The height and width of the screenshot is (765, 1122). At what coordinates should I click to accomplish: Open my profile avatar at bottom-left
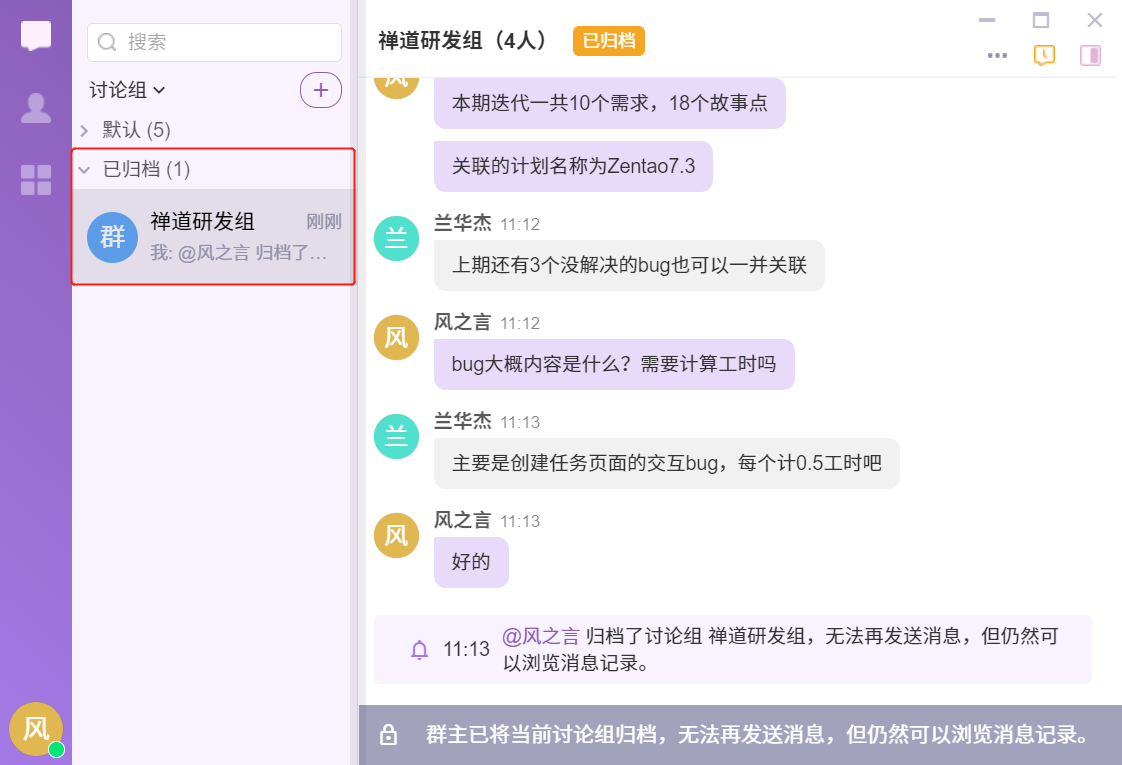click(x=36, y=728)
